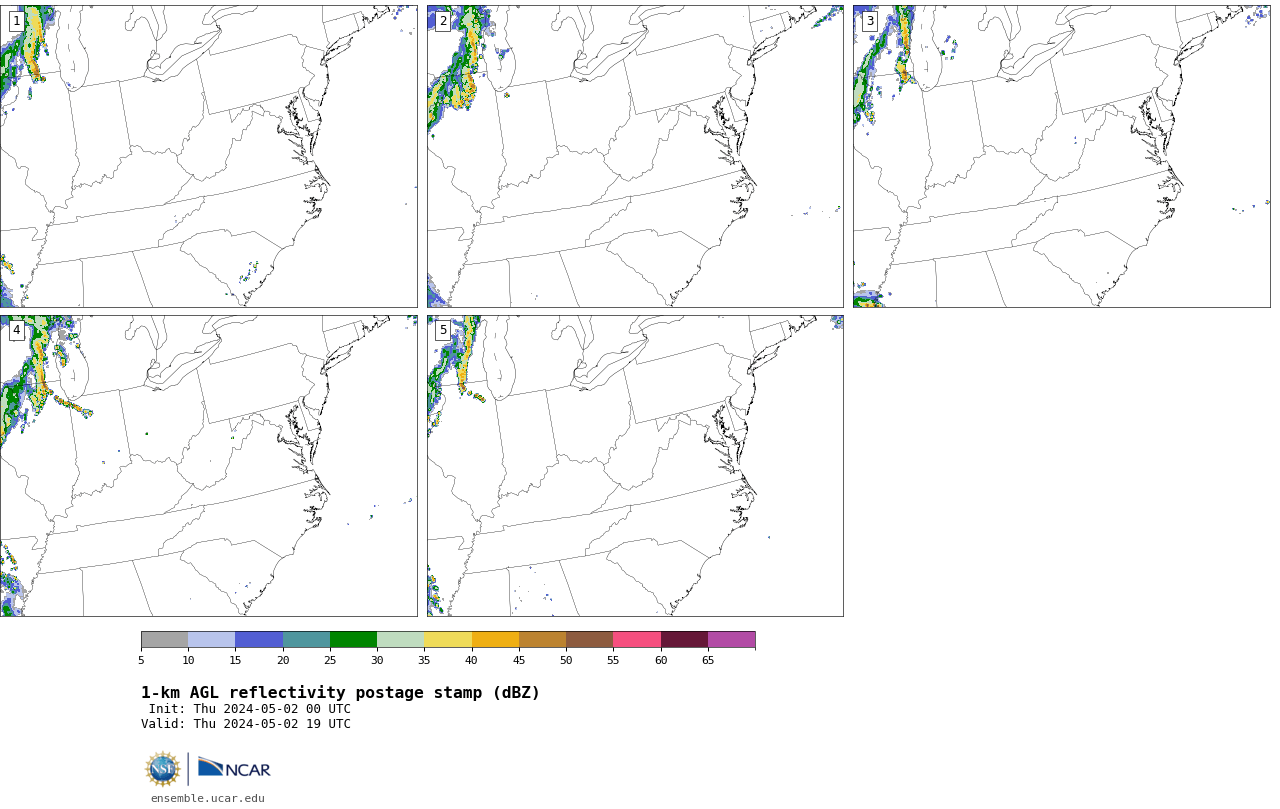The image size is (1280, 809).
Task: Click the Valid: Thu 2024-05-02 19 UTC line
Action: pyautogui.click(x=246, y=724)
